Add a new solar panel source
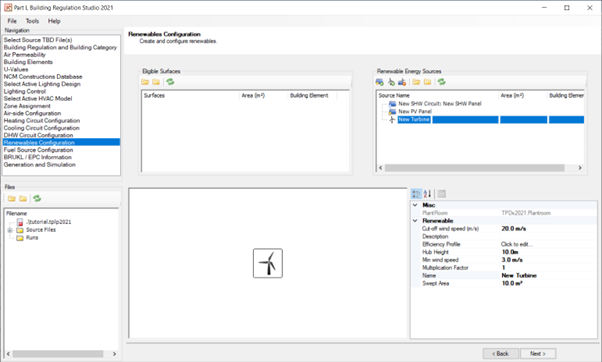This screenshot has height=362, width=602. pyautogui.click(x=379, y=82)
